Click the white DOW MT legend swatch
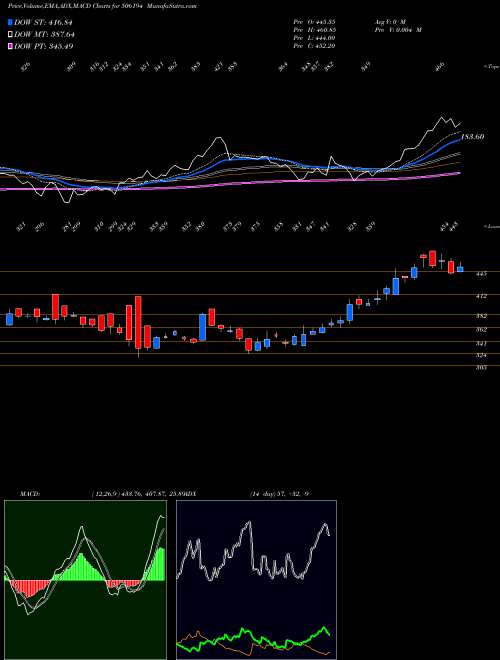 (x=11, y=34)
